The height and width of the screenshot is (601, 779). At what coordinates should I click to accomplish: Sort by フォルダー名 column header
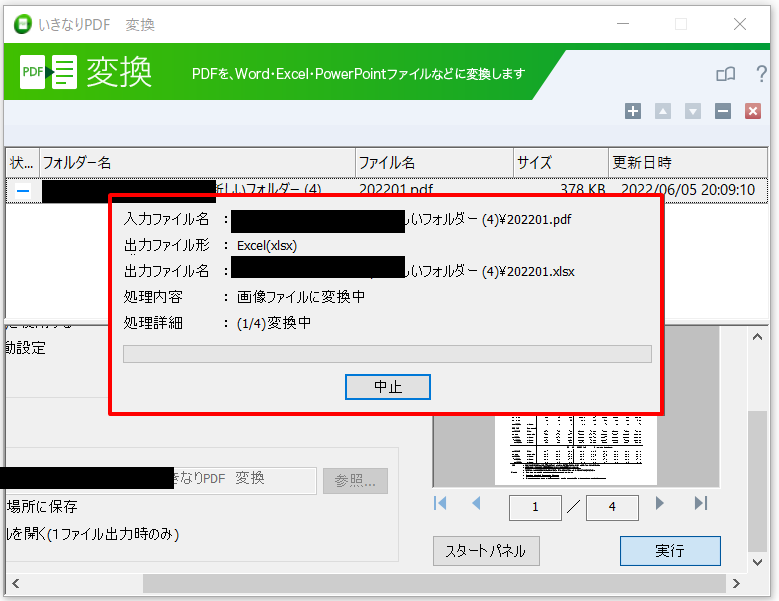197,162
